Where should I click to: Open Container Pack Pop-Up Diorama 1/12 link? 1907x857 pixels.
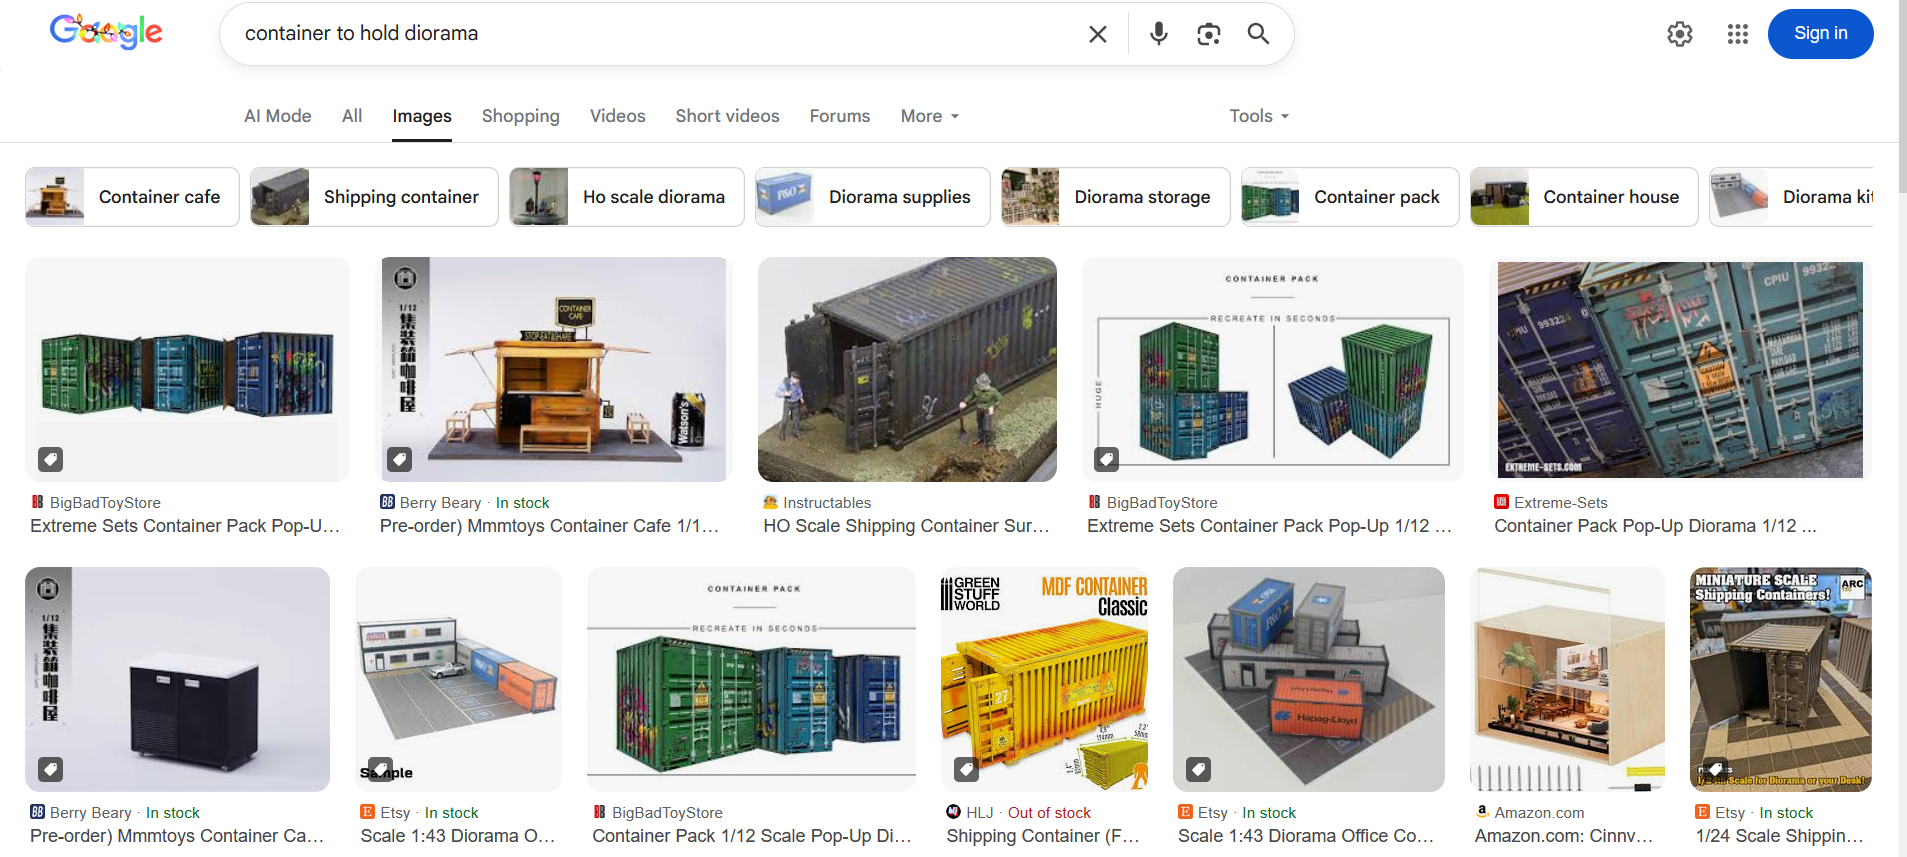click(x=1655, y=526)
